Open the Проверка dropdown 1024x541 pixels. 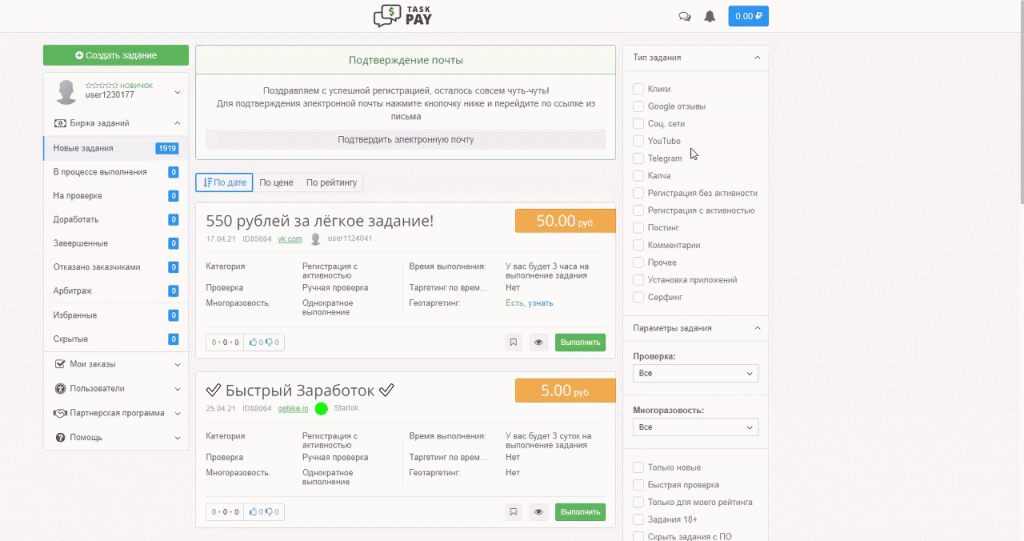point(695,373)
